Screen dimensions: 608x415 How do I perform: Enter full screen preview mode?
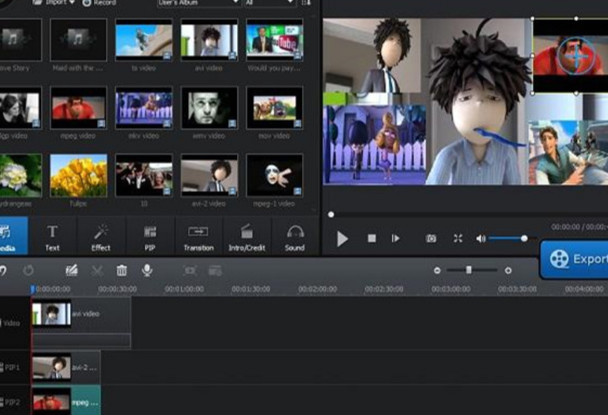click(x=458, y=238)
